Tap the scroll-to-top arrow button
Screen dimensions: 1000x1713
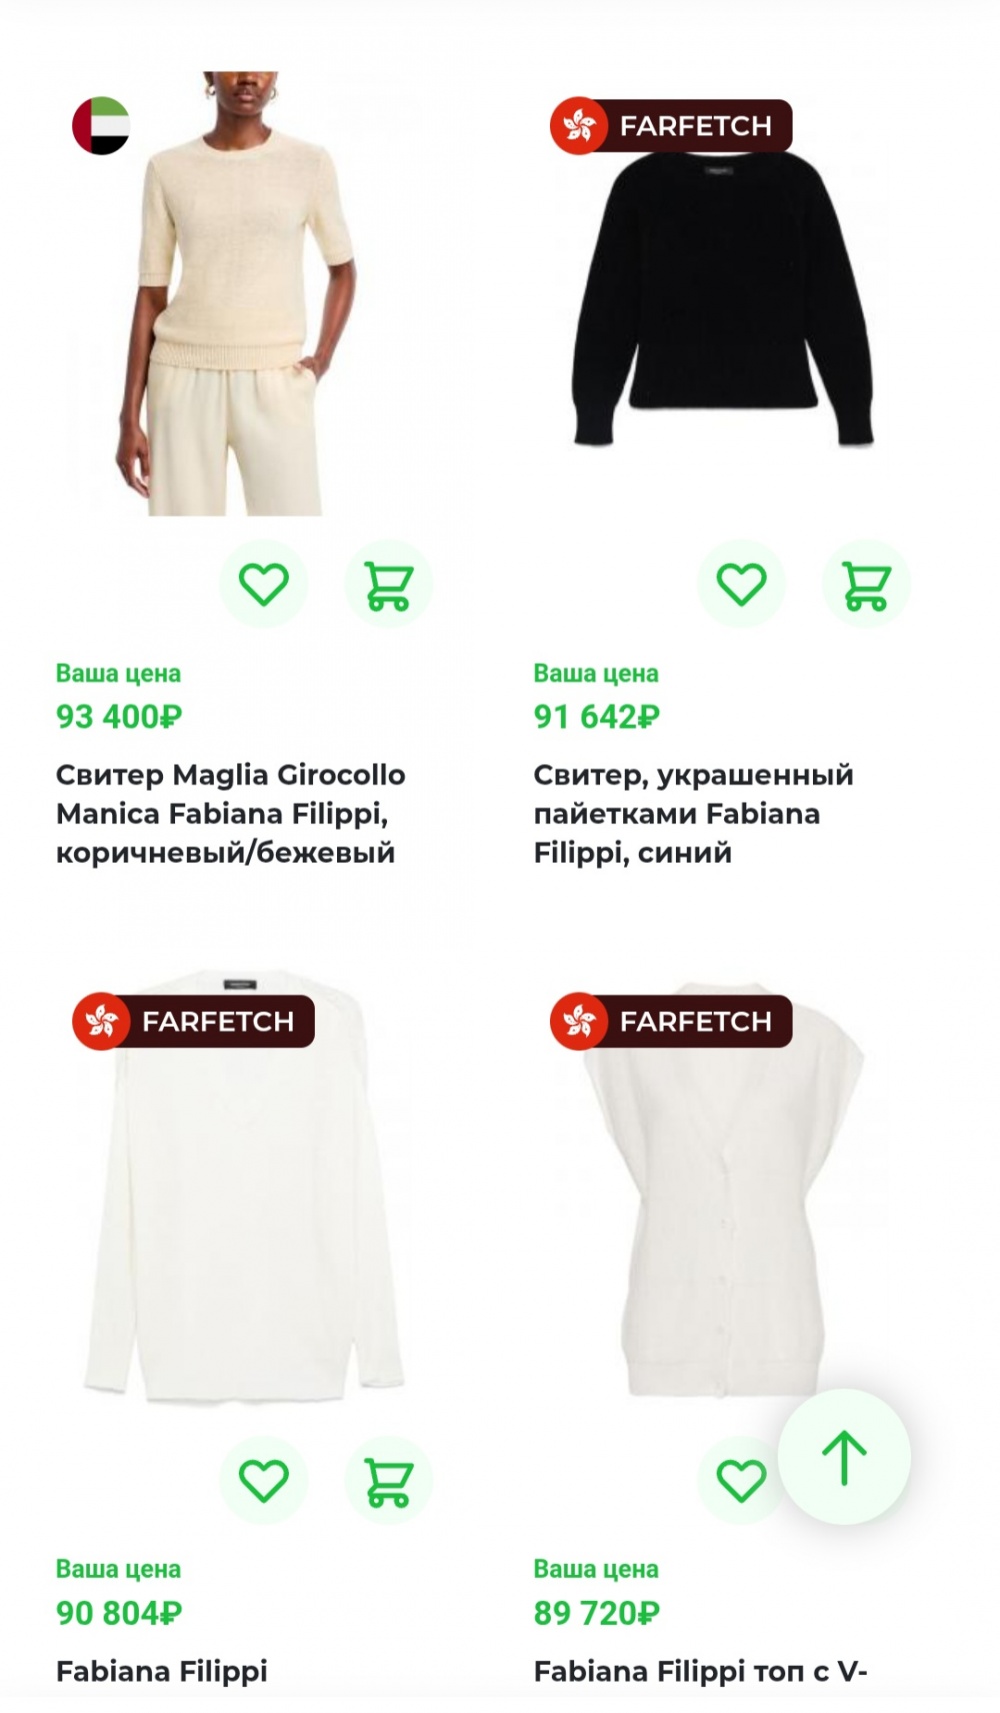[x=844, y=1457]
